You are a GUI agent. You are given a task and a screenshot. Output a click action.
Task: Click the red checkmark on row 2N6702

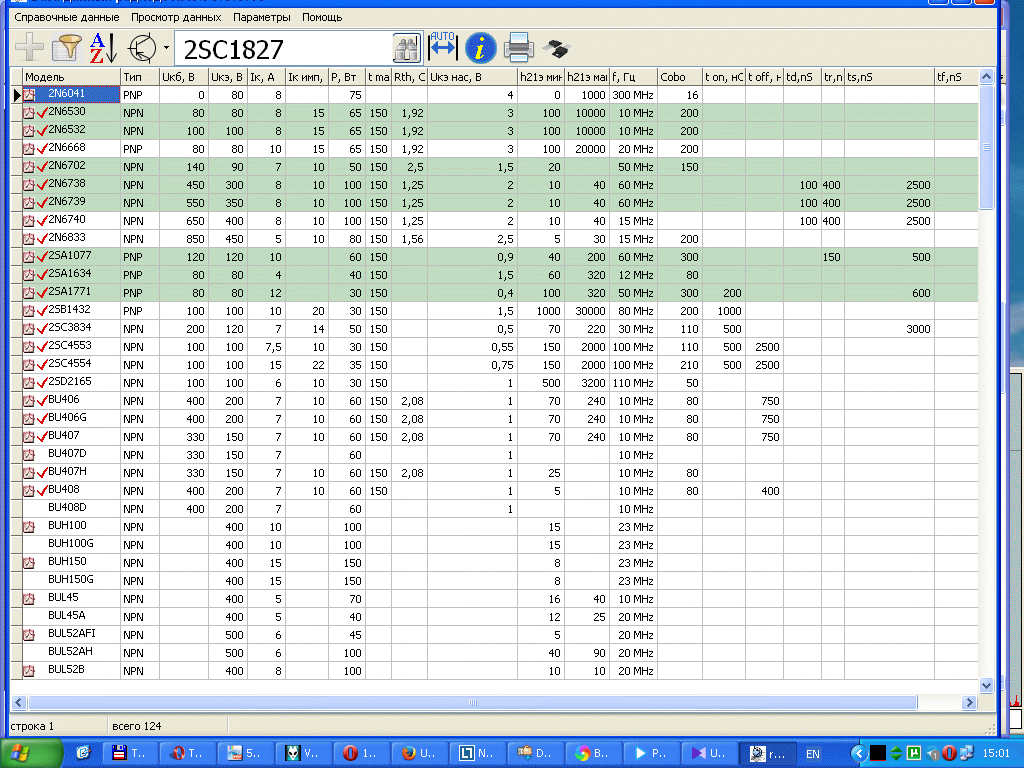(42, 167)
